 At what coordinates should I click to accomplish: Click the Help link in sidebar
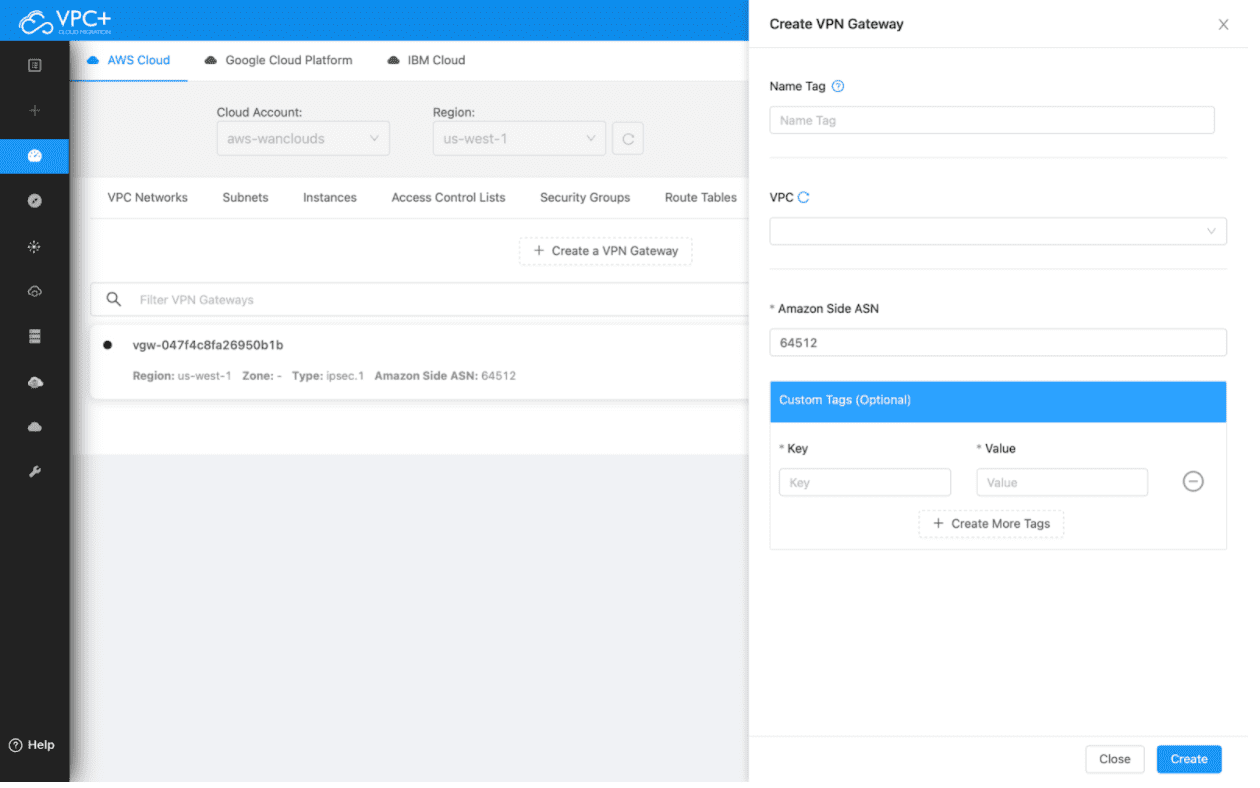(41, 745)
